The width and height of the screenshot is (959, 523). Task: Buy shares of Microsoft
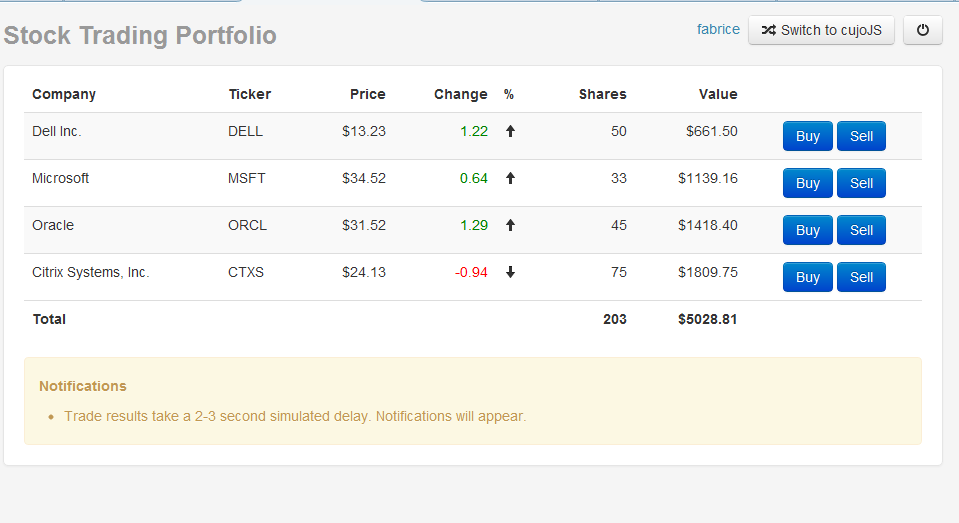point(807,183)
